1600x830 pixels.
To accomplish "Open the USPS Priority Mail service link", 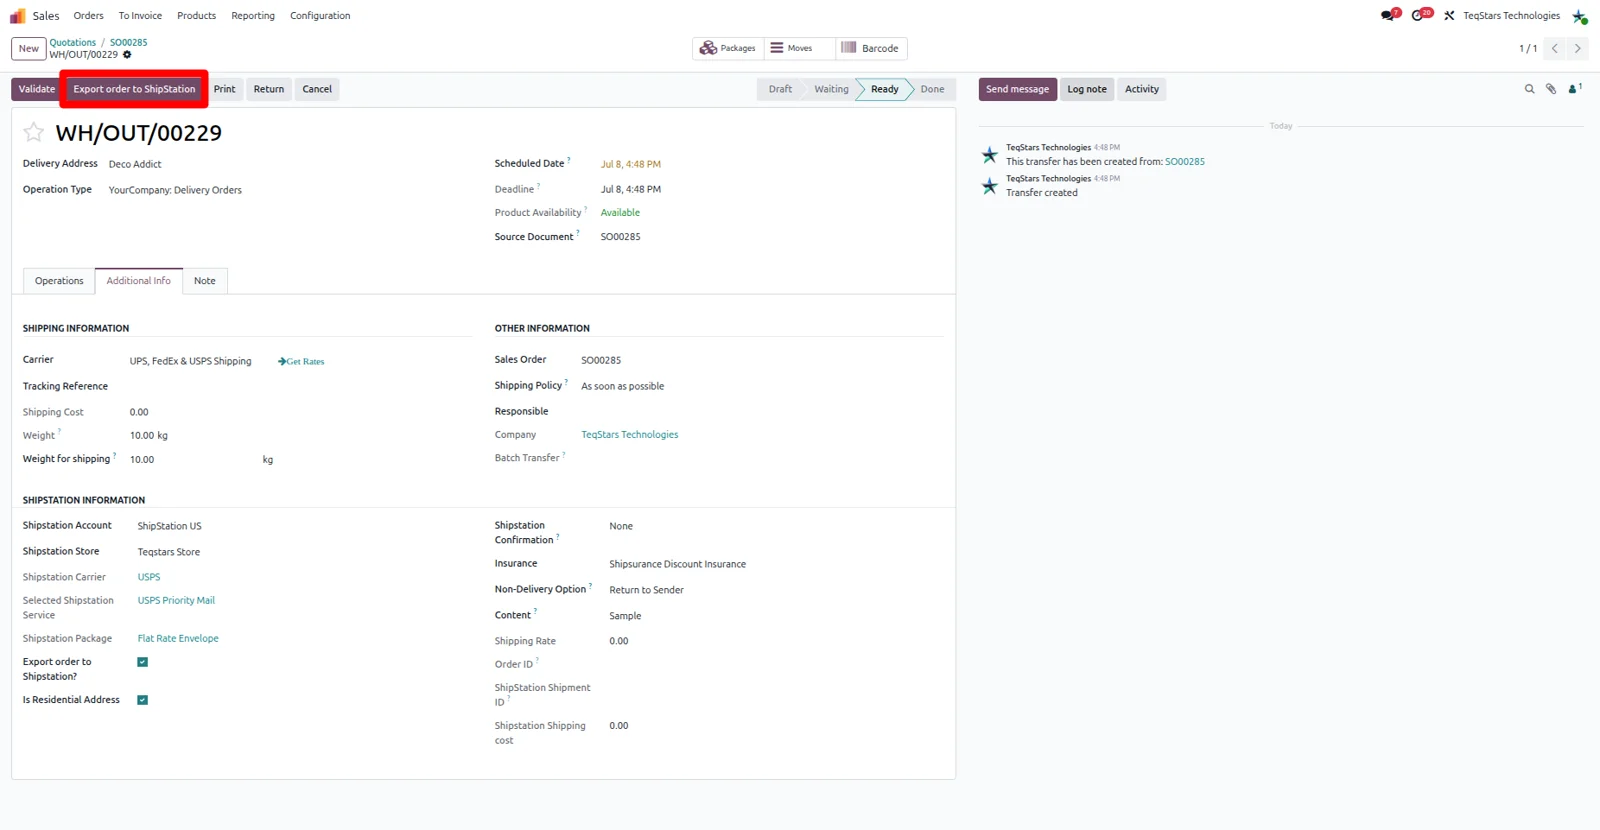I will tap(176, 601).
